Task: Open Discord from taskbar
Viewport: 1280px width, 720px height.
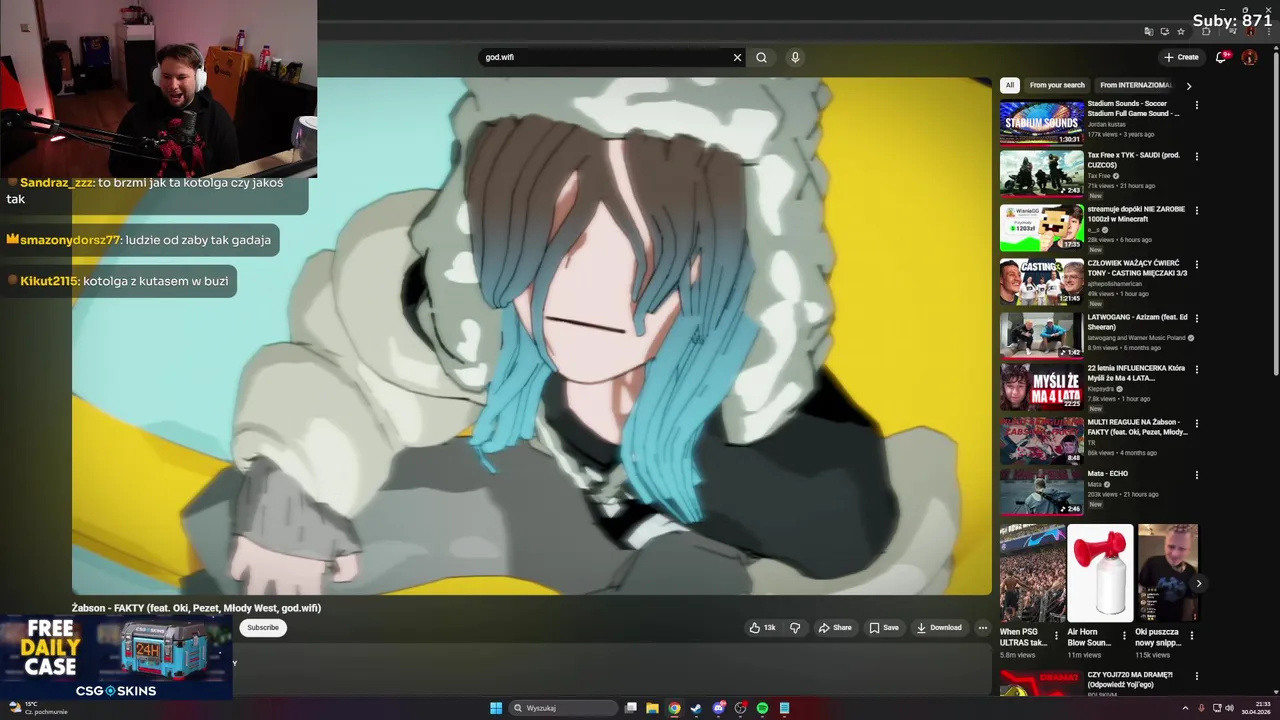Action: tap(718, 708)
